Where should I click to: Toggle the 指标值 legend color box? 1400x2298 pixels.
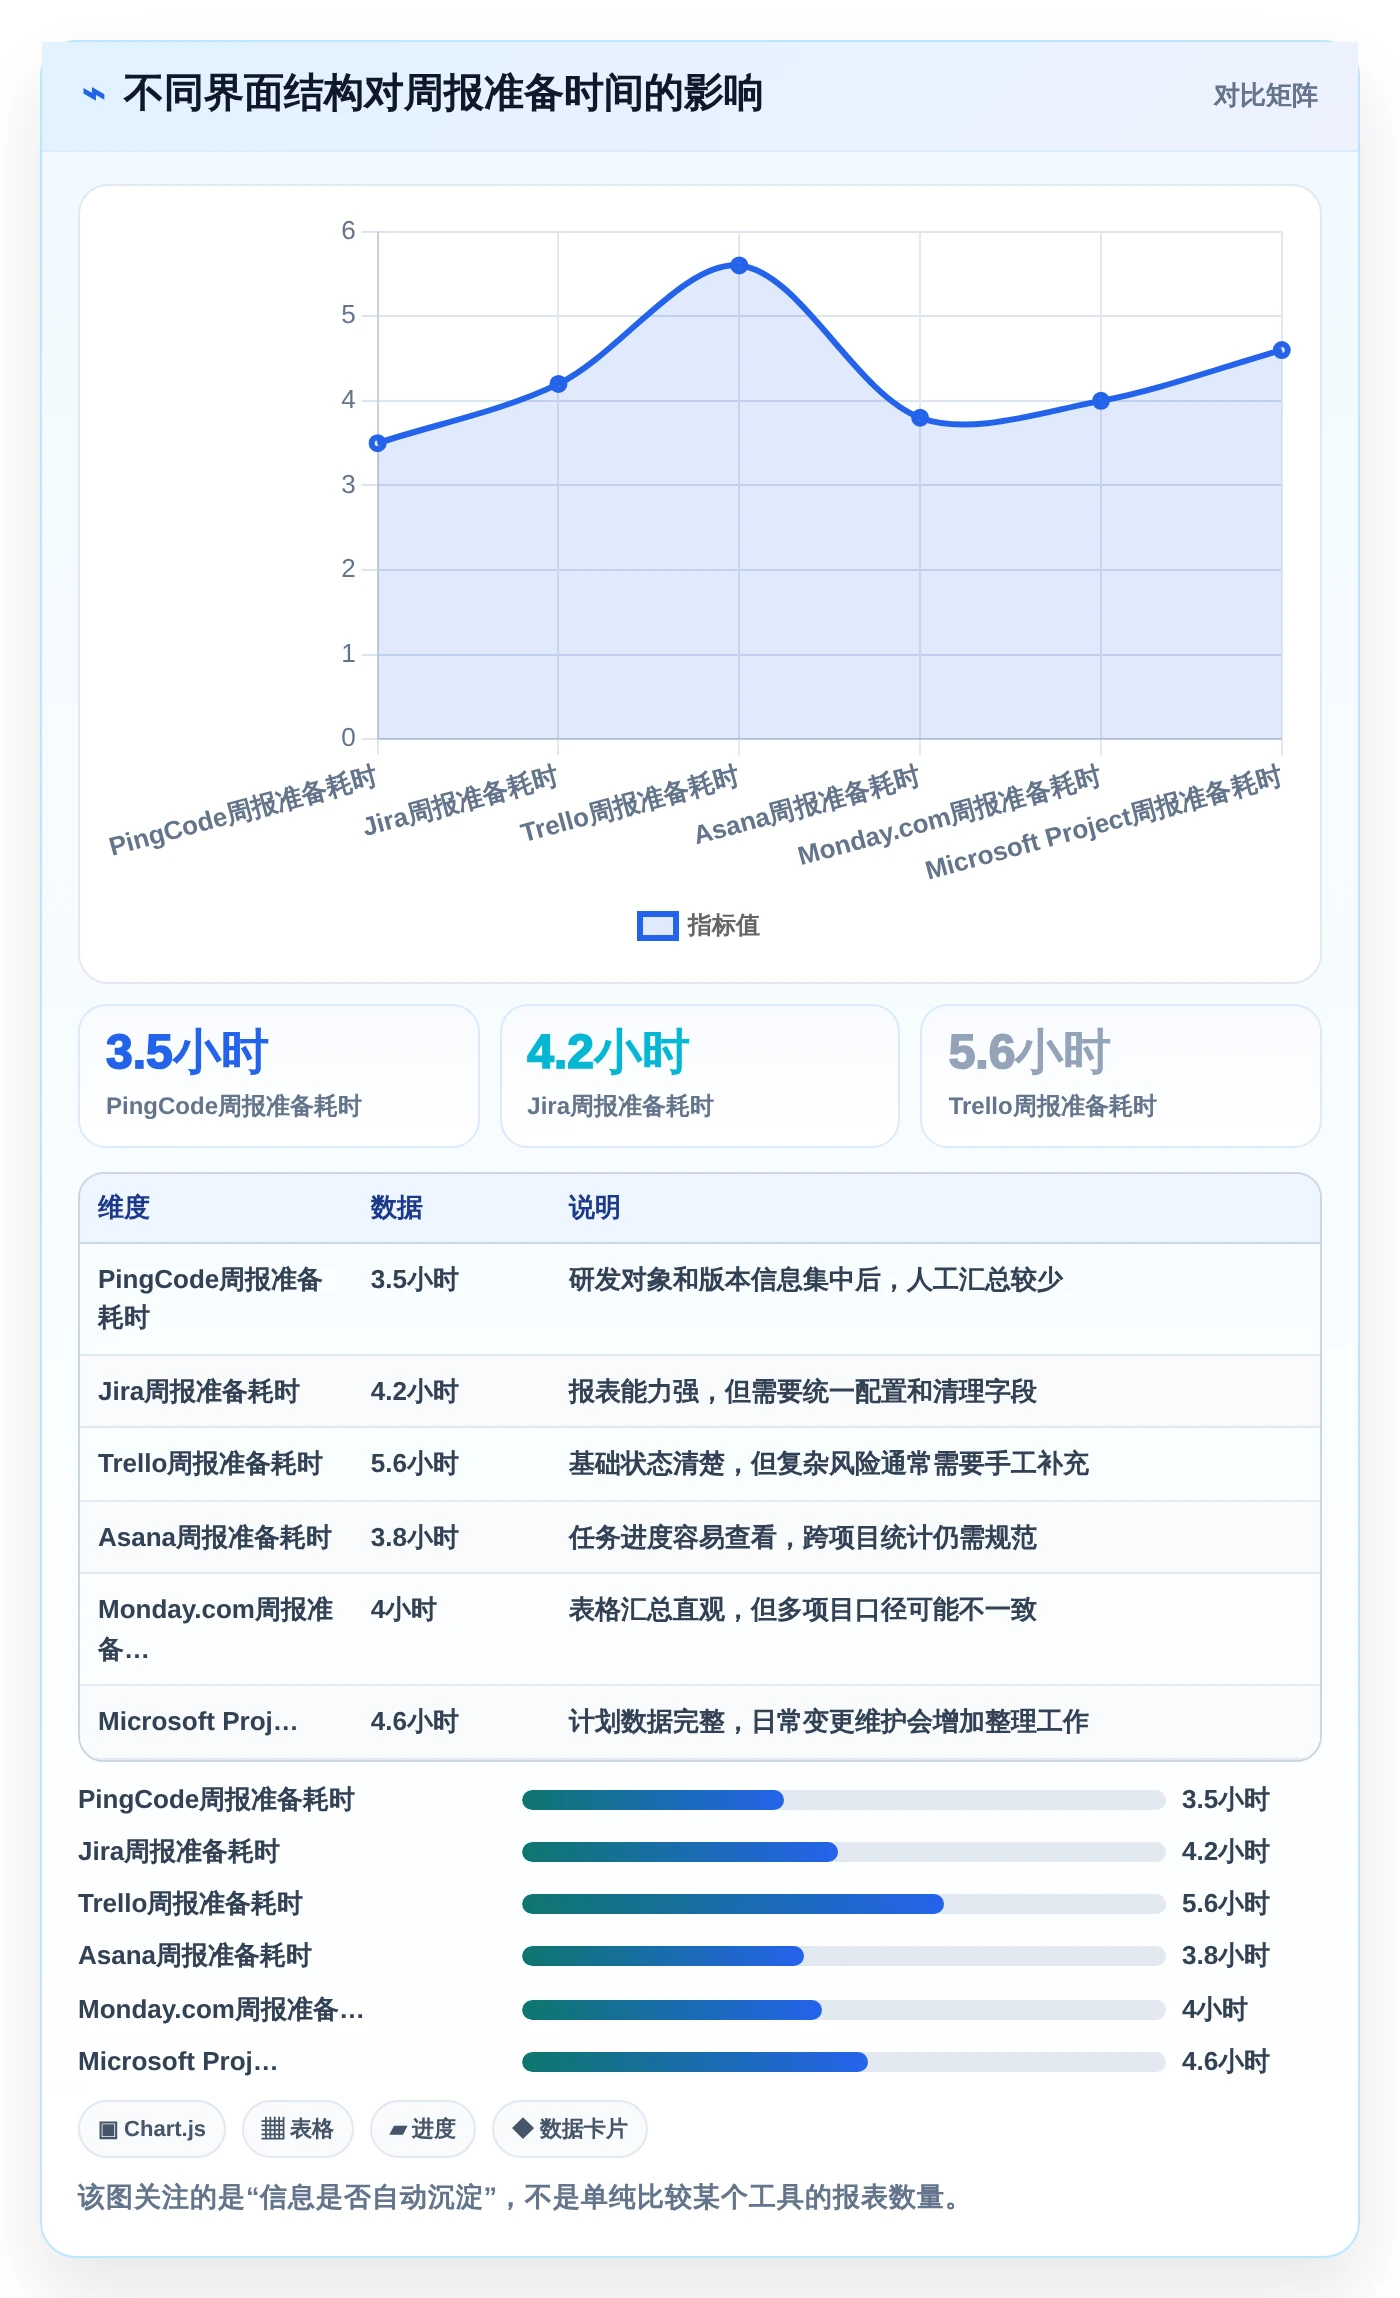pos(657,926)
